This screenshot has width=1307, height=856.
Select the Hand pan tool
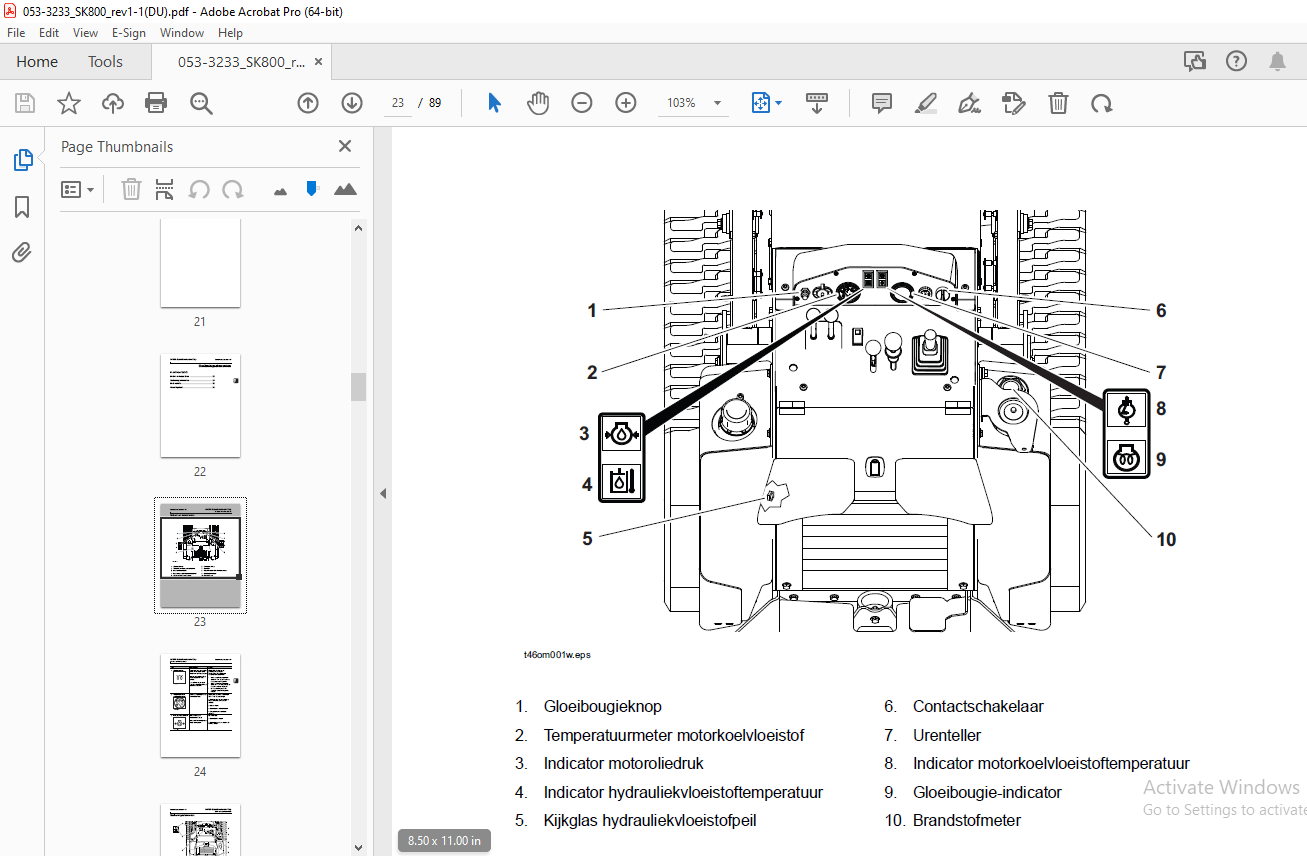point(538,103)
